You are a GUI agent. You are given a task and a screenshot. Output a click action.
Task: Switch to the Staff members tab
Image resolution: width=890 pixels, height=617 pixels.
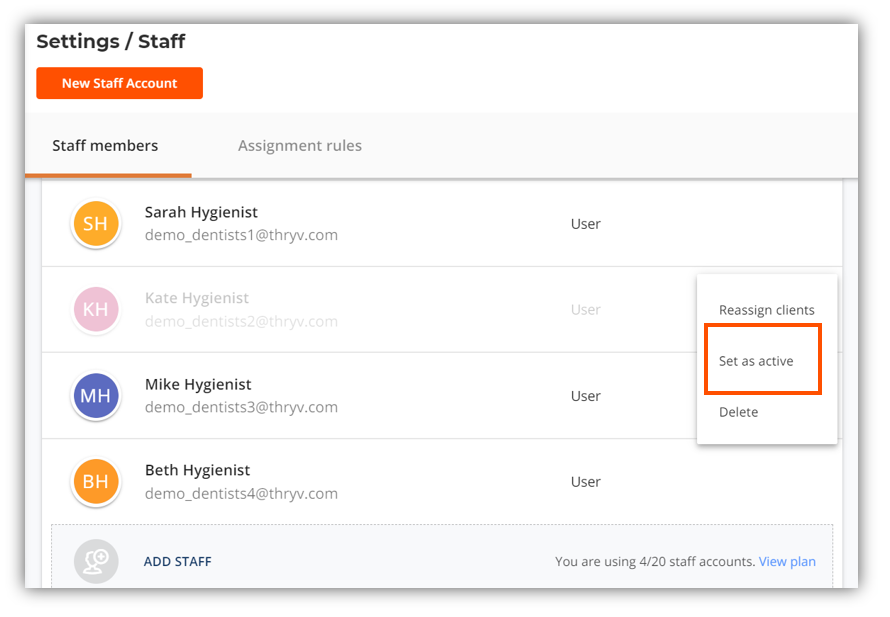coord(105,146)
